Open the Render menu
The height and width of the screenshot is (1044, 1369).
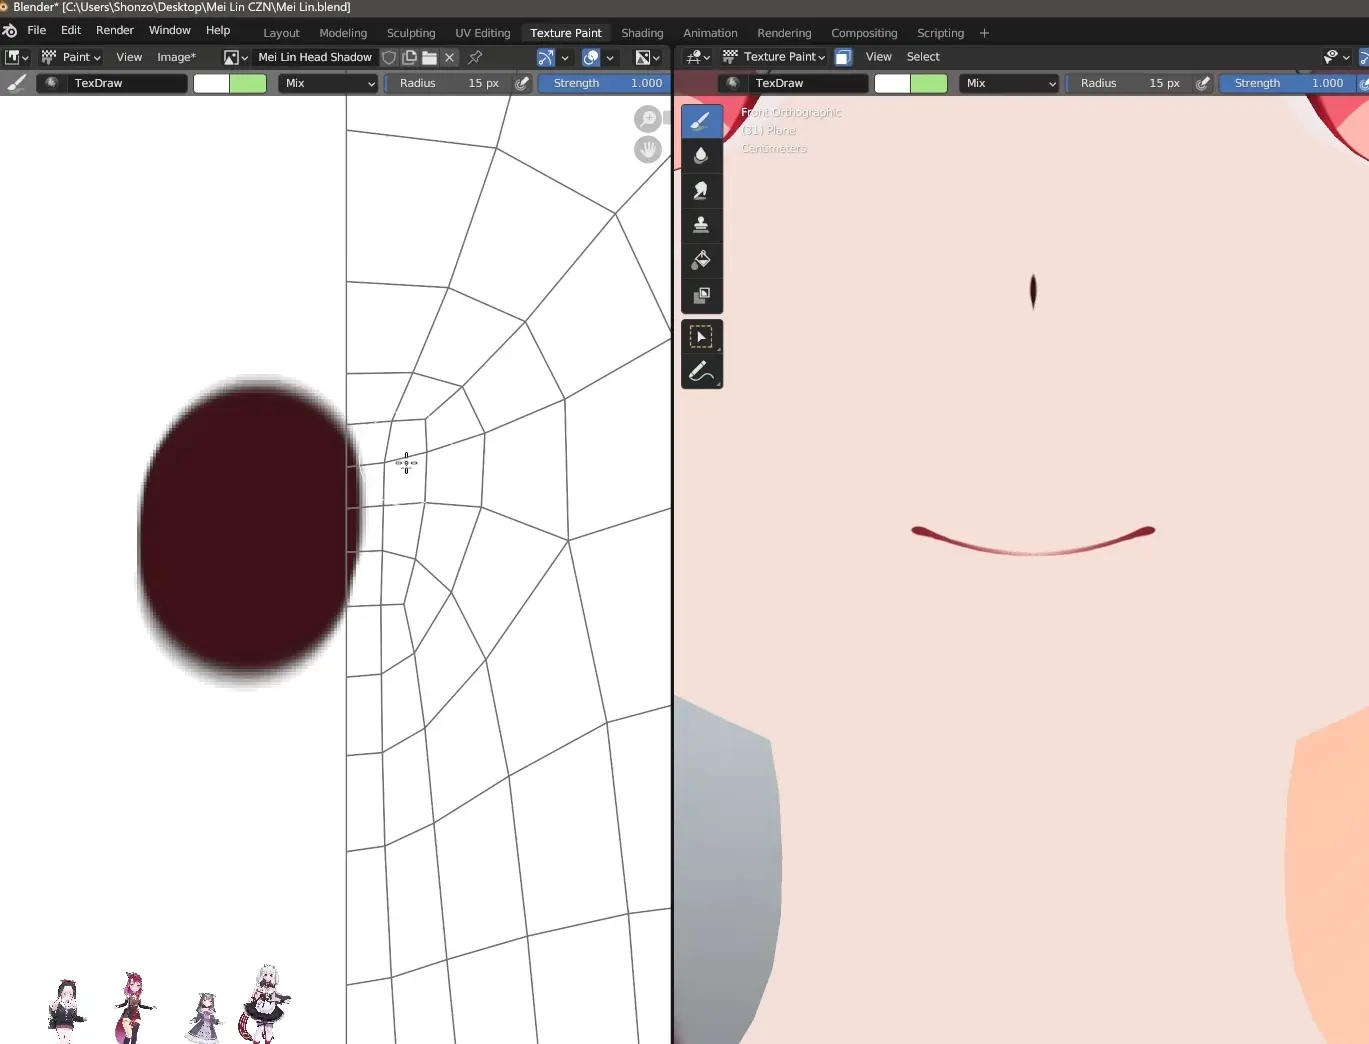click(x=114, y=31)
